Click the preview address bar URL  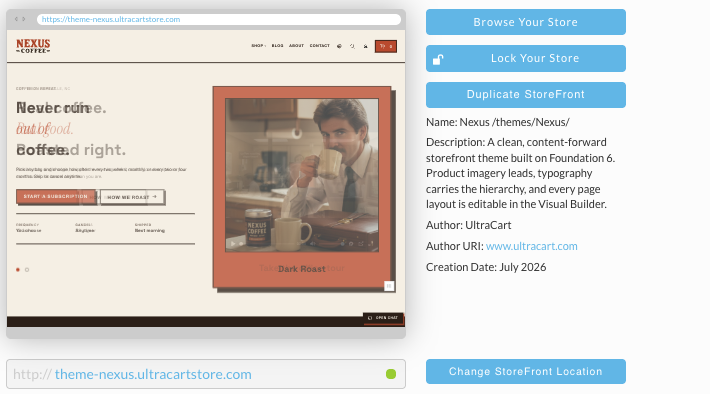click(111, 19)
